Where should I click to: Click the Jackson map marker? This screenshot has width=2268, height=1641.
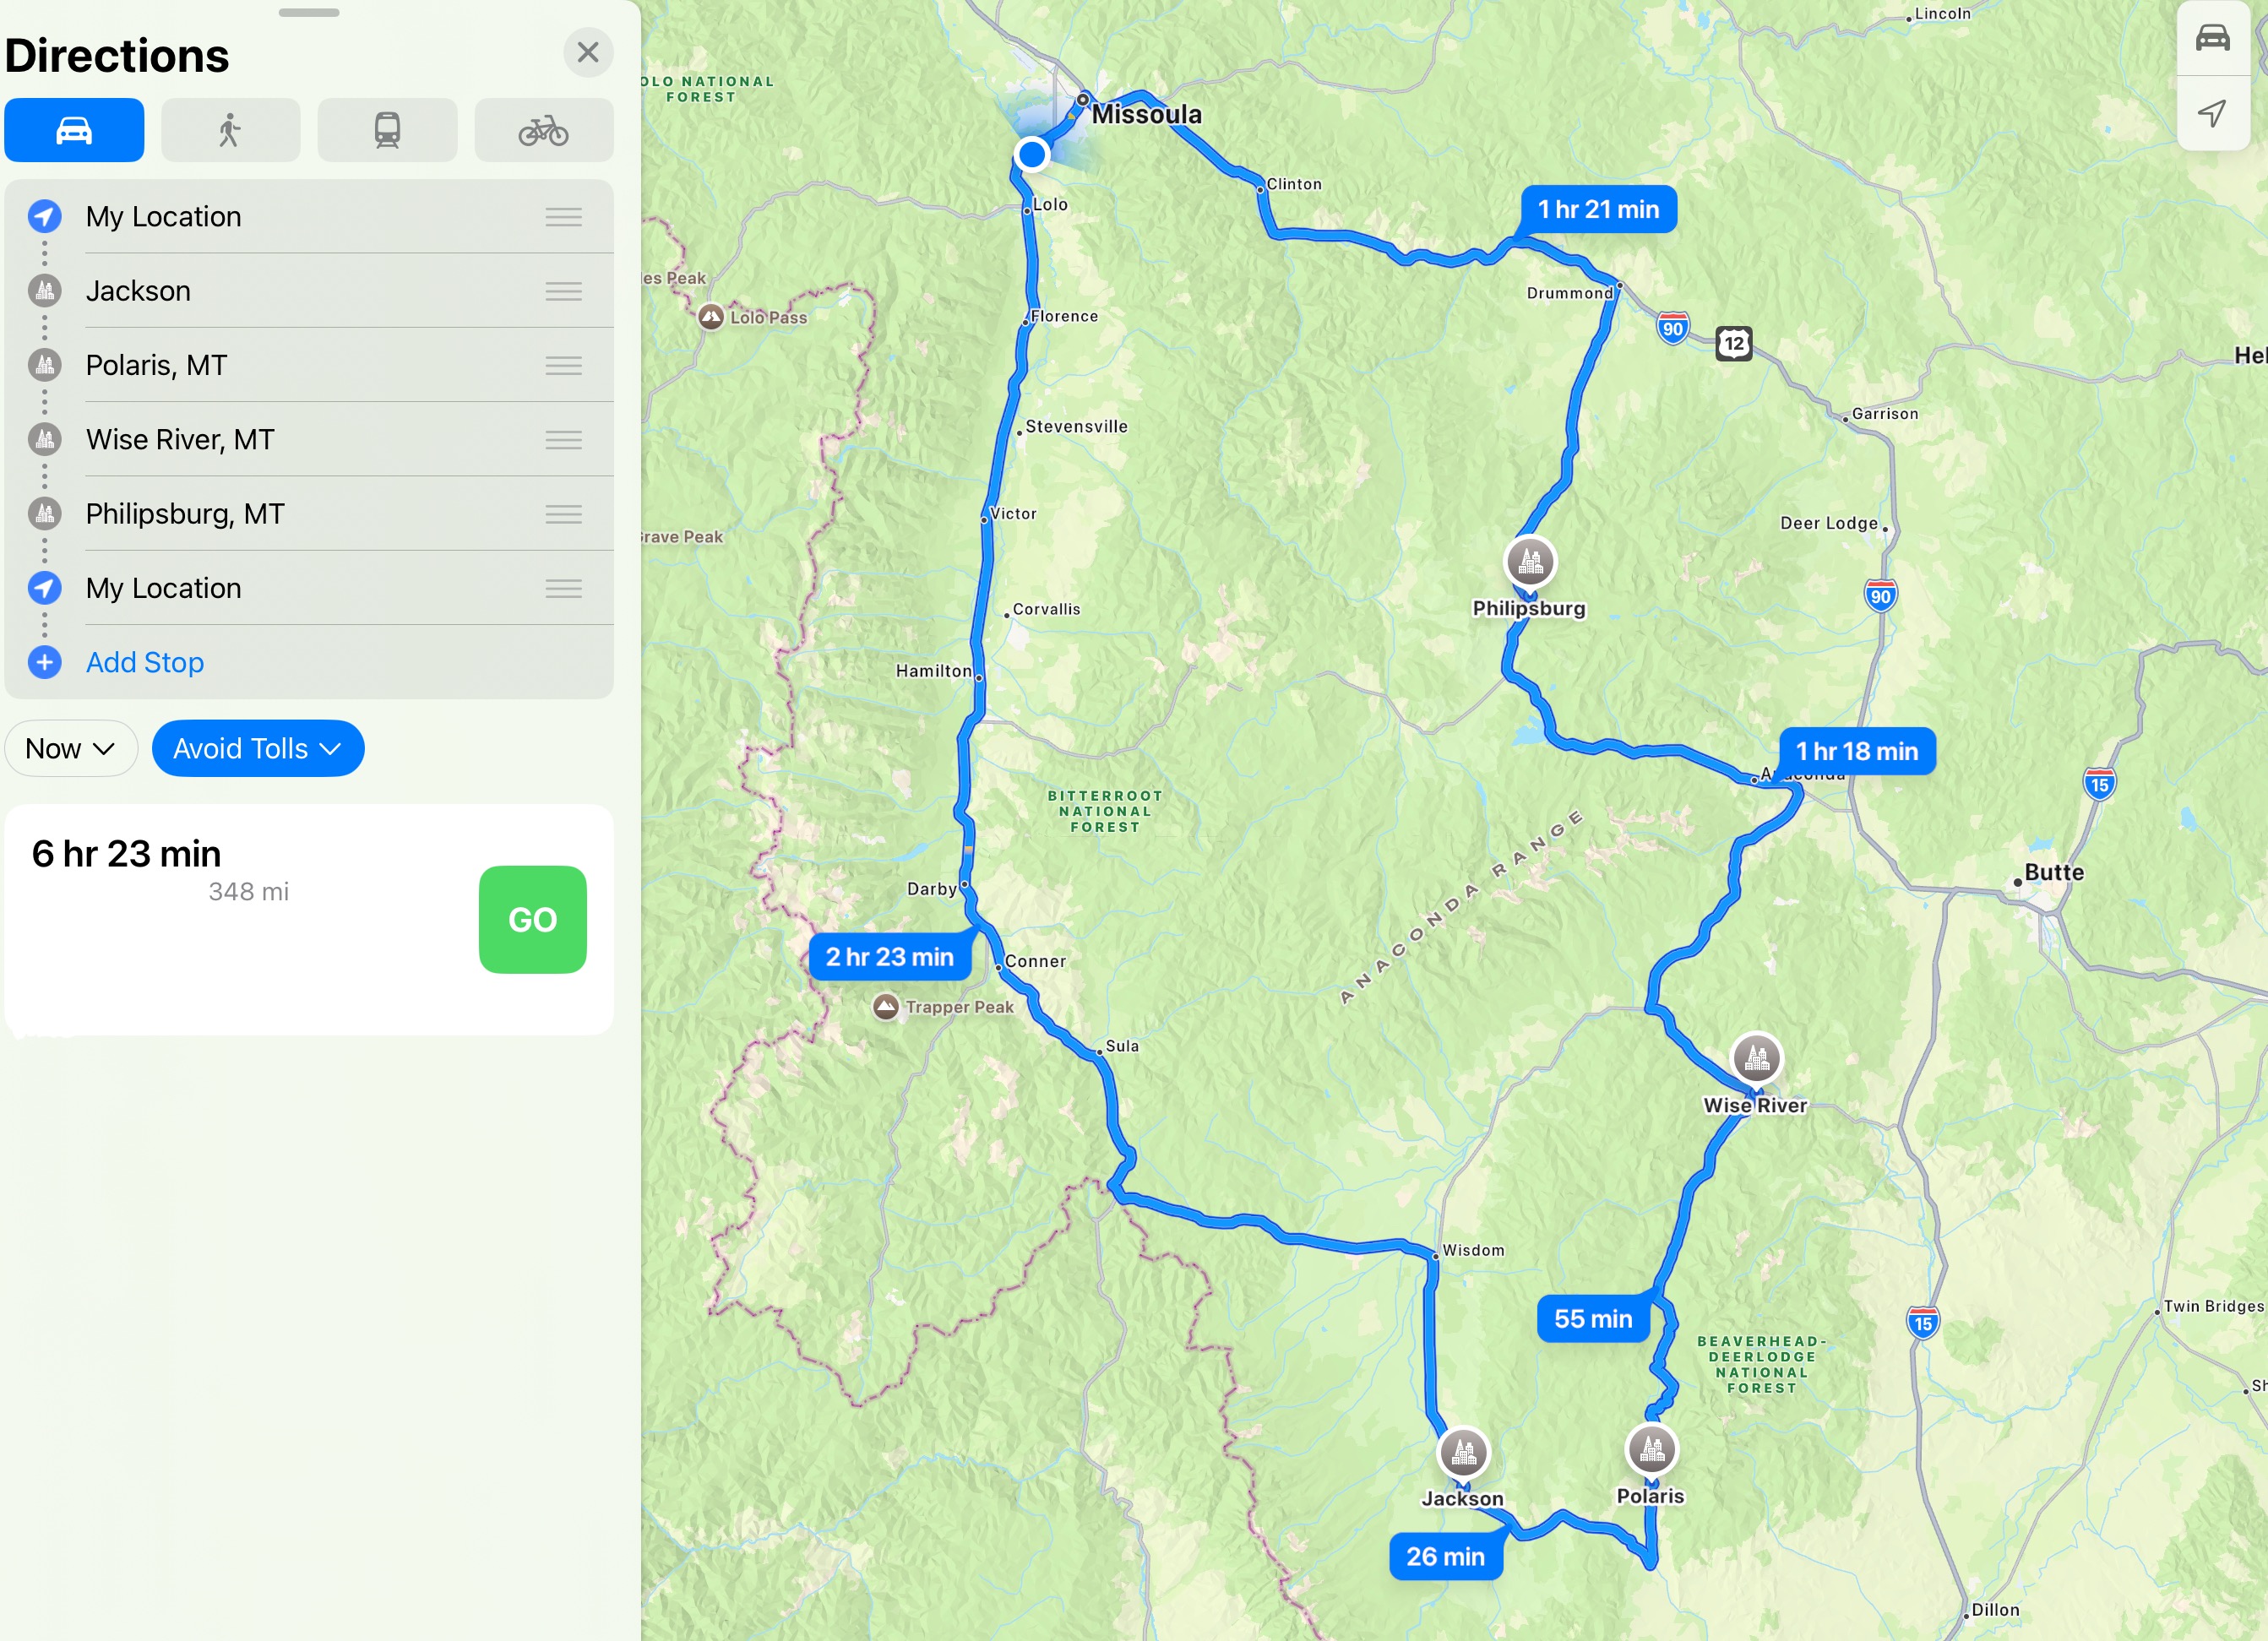1463,1452
